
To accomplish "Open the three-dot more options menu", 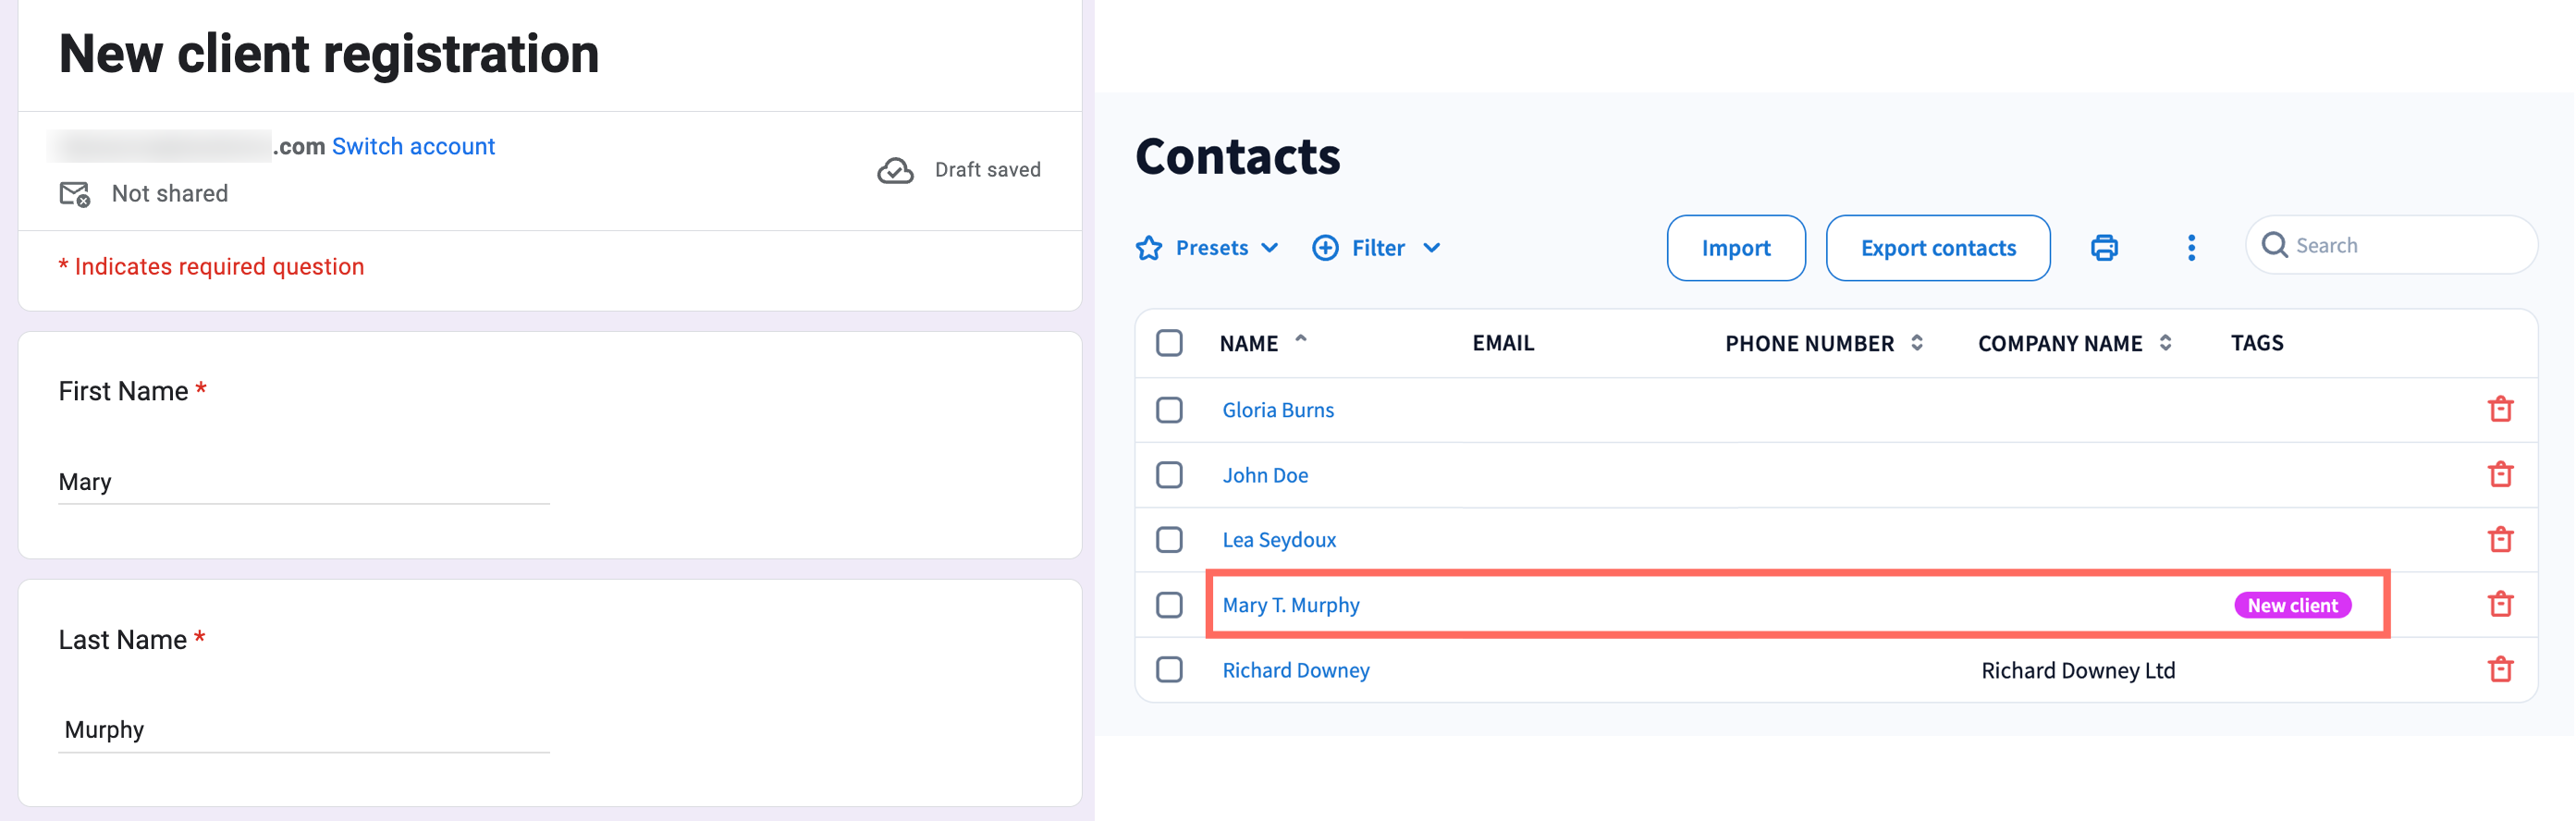I will point(2191,248).
